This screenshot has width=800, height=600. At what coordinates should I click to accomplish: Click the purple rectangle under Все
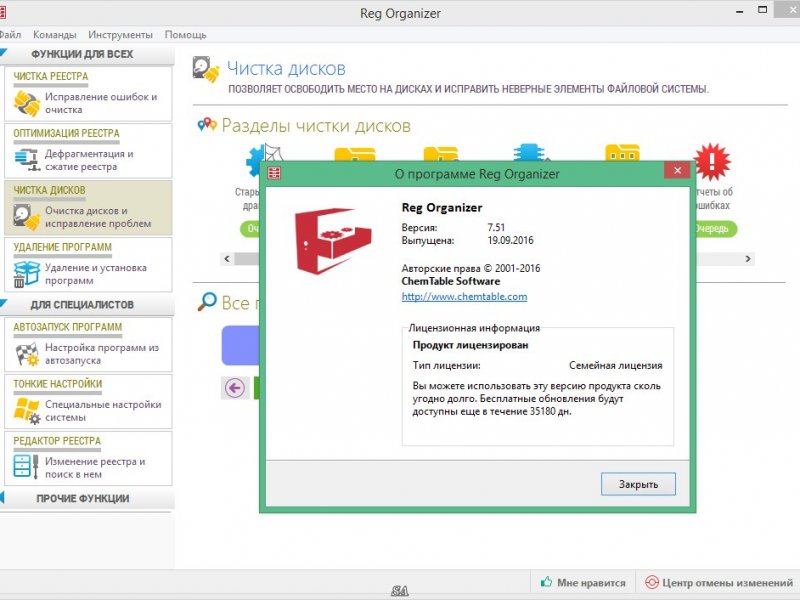[x=240, y=346]
